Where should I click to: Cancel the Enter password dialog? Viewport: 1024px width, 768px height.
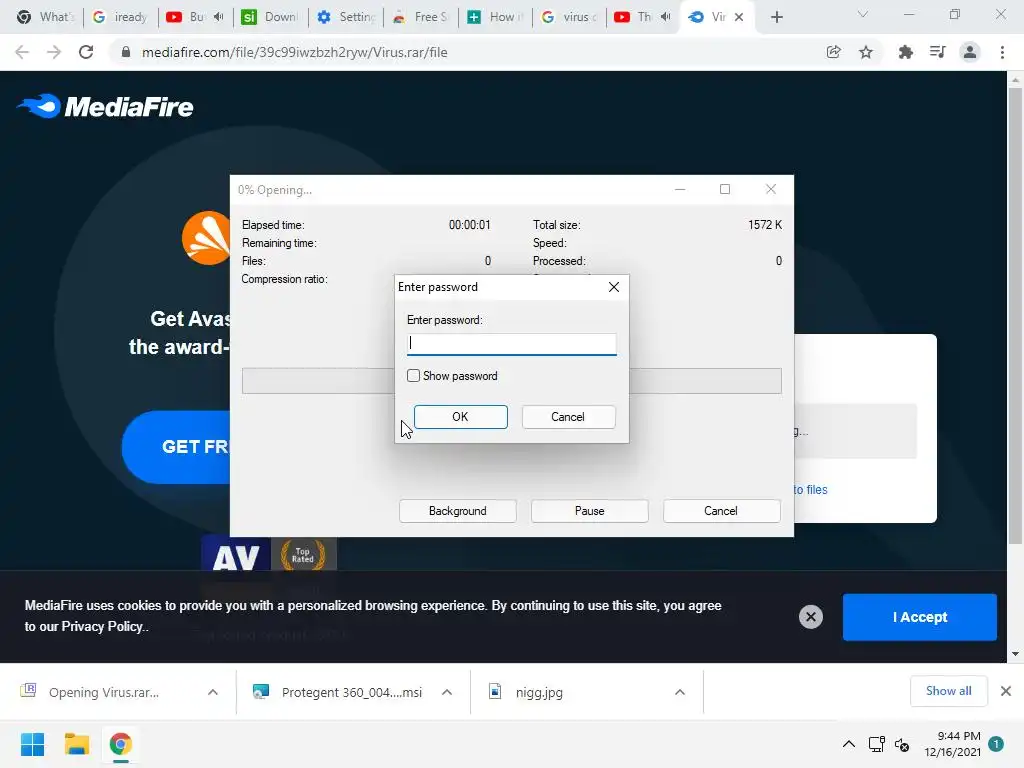click(x=568, y=417)
